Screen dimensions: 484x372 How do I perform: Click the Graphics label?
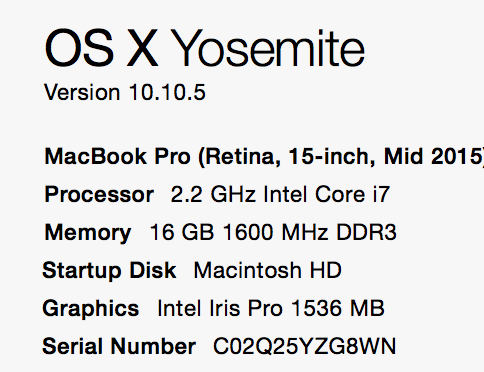click(91, 309)
